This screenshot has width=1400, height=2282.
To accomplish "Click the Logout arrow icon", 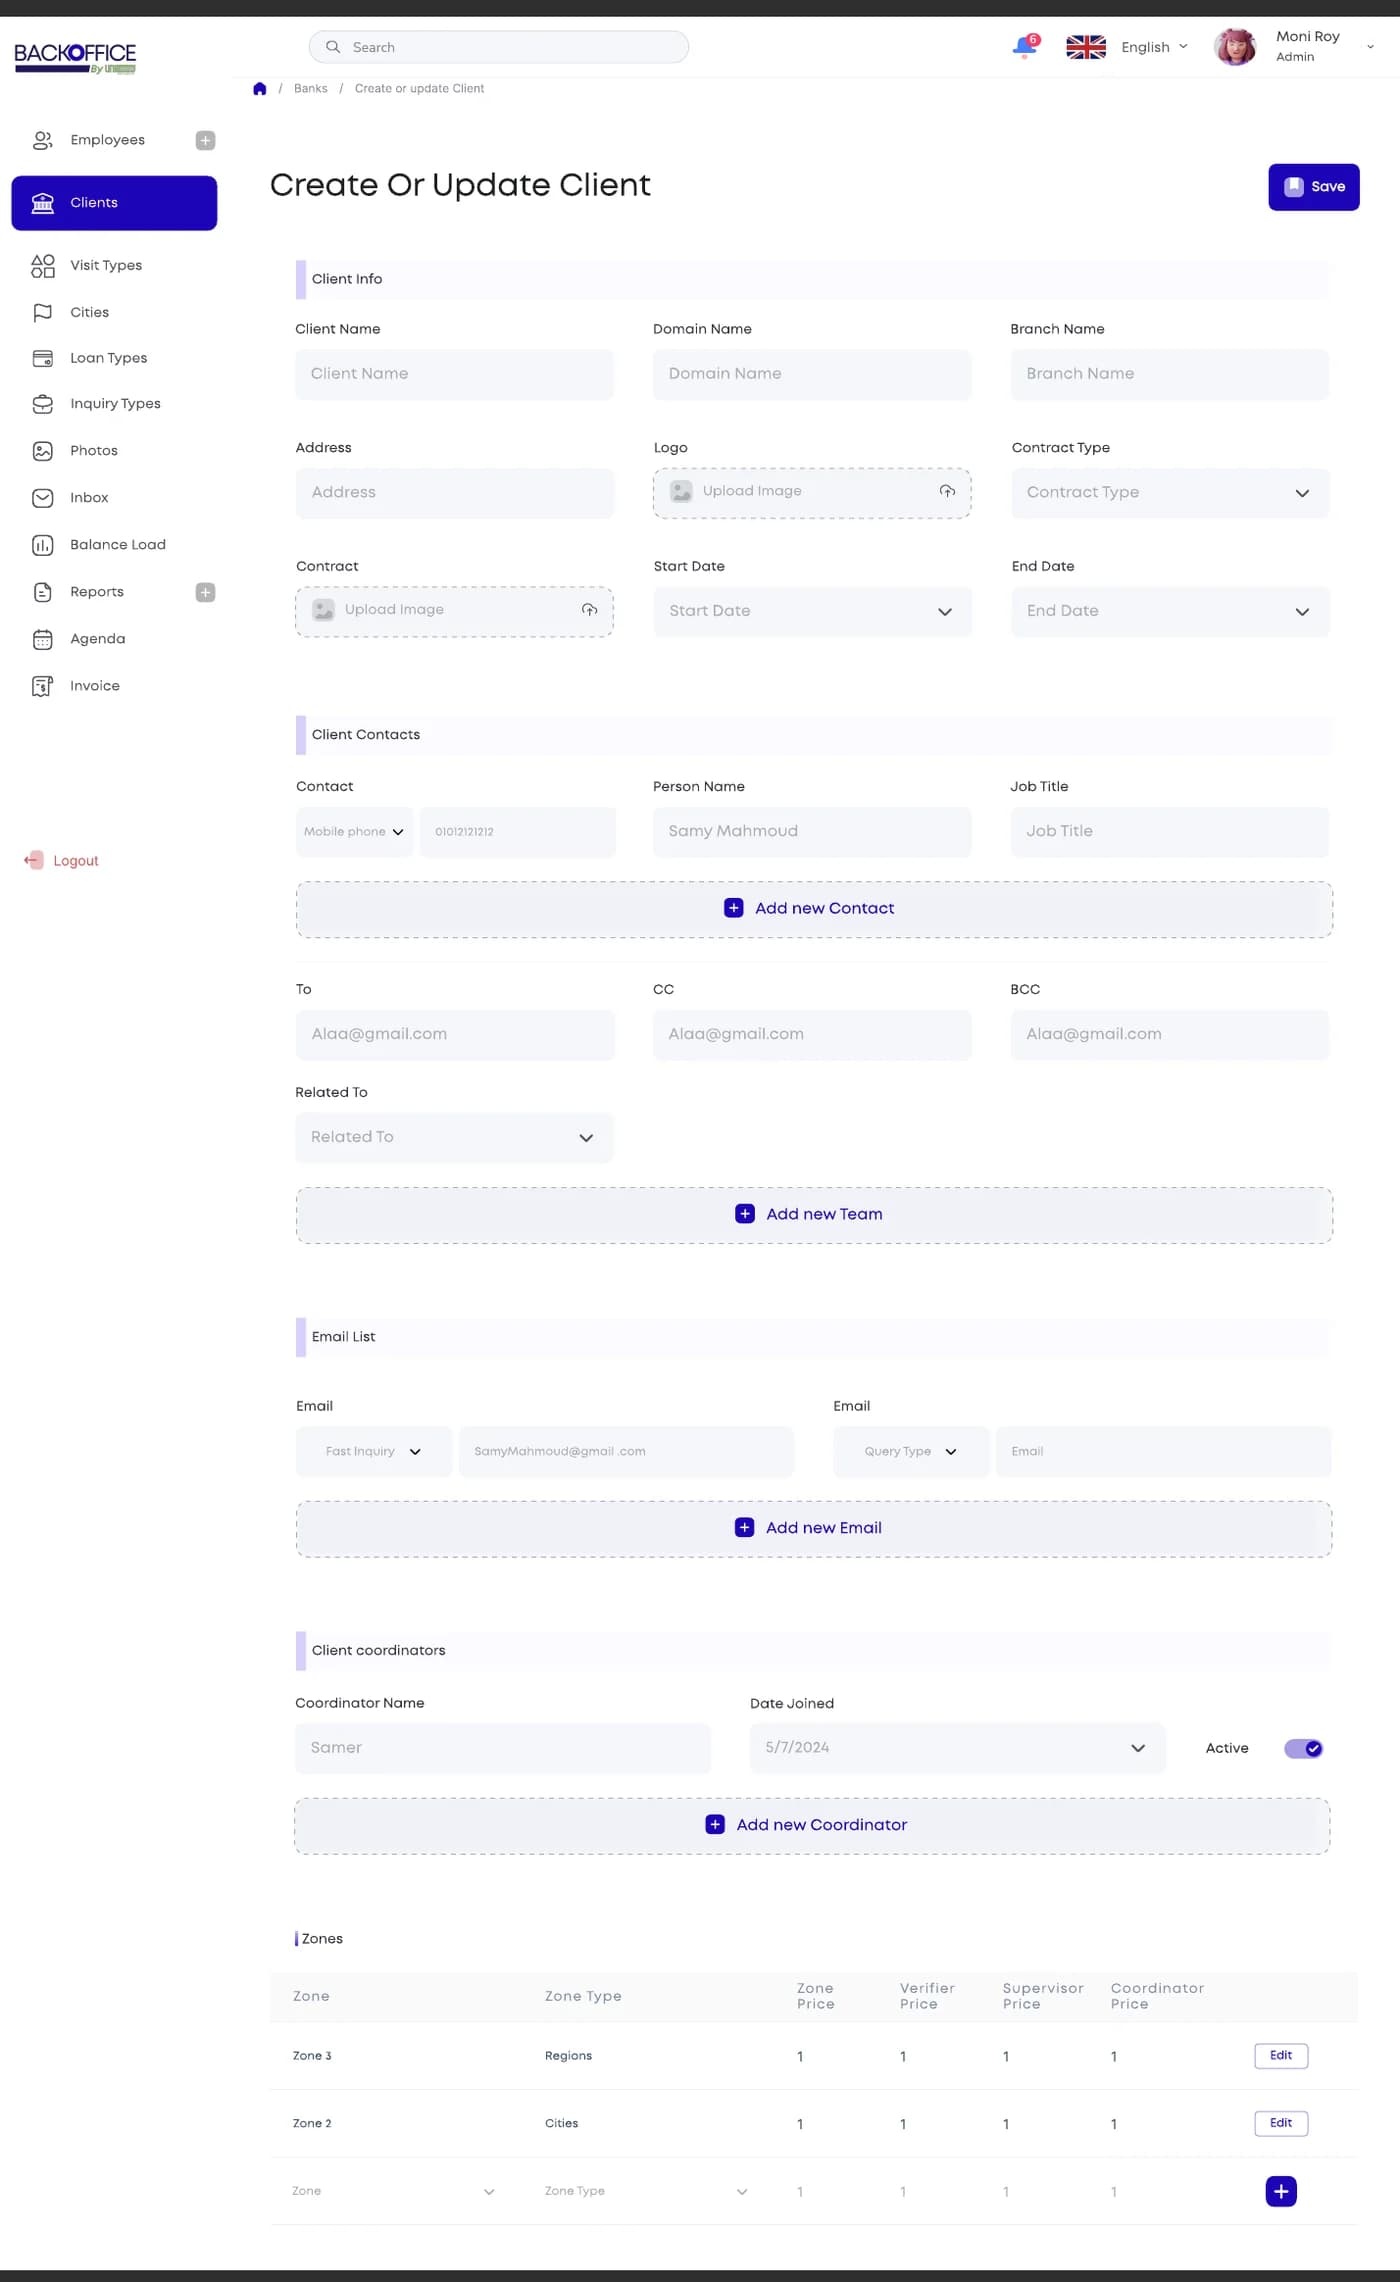I will click(34, 860).
